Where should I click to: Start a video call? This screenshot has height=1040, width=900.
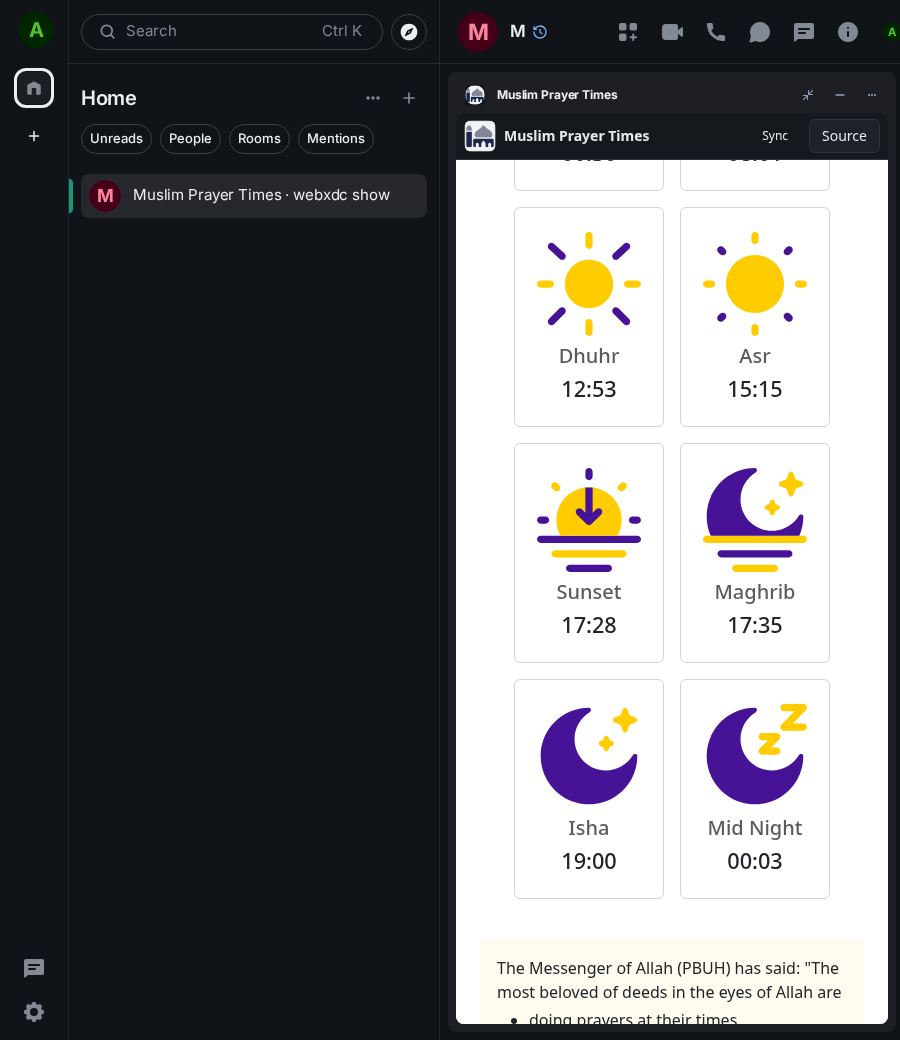(672, 32)
